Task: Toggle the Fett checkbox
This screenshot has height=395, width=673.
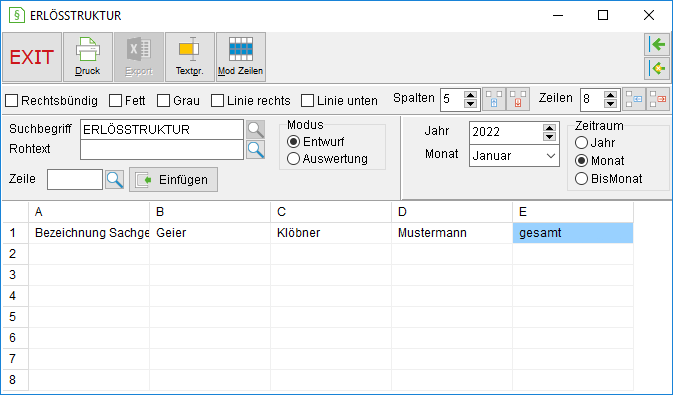Action: pos(115,101)
